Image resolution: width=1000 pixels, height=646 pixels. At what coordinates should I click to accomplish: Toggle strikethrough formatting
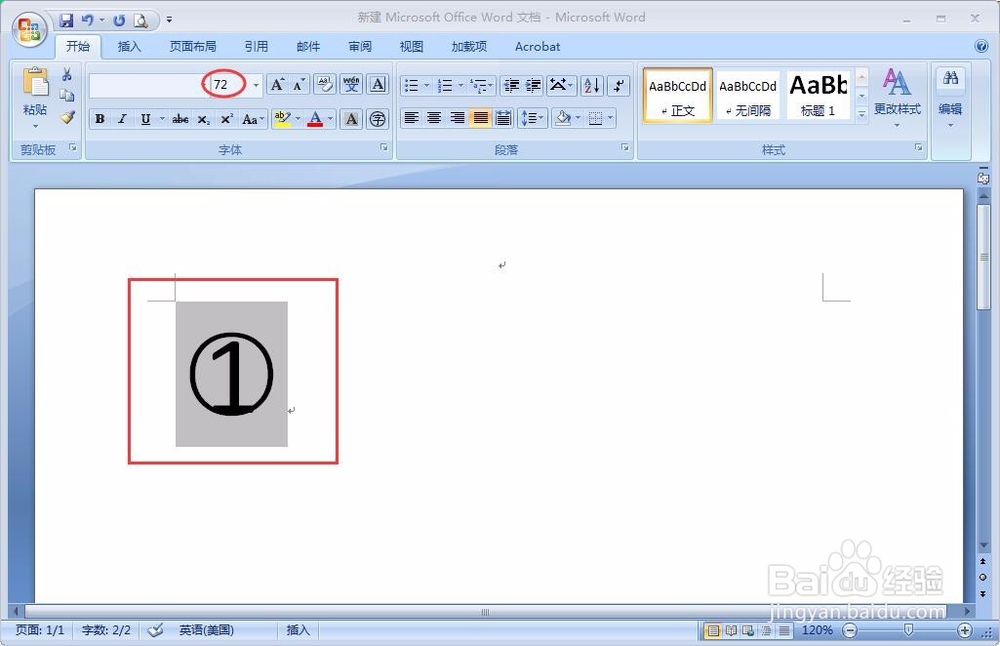tap(181, 118)
